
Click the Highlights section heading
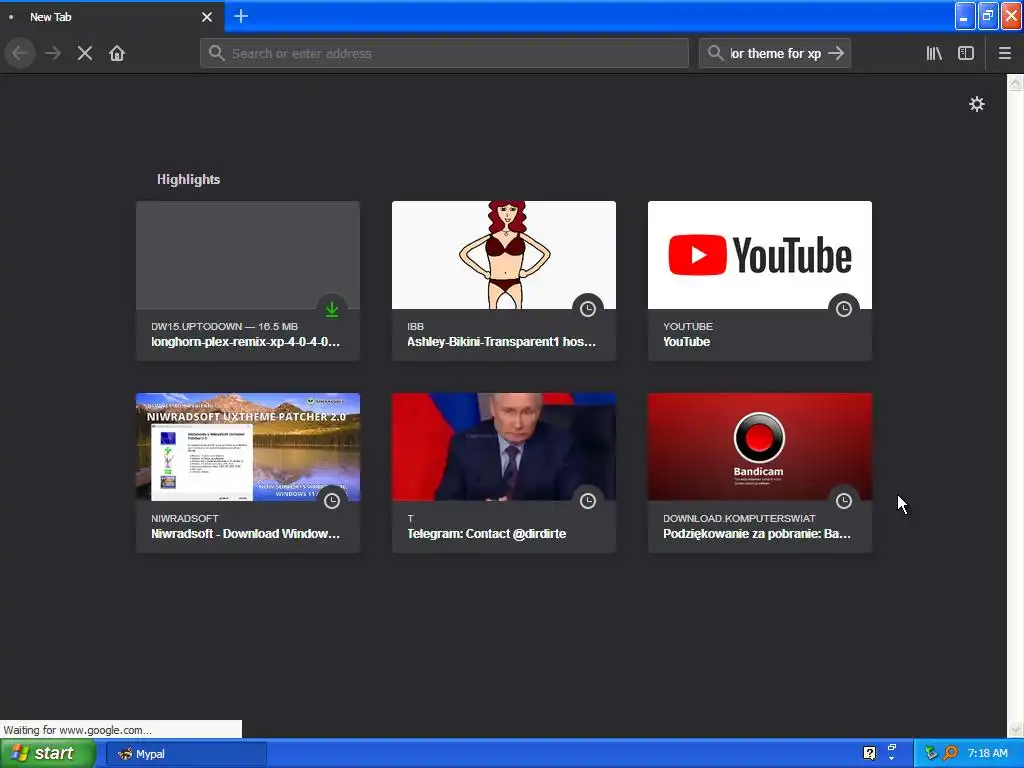click(x=188, y=180)
